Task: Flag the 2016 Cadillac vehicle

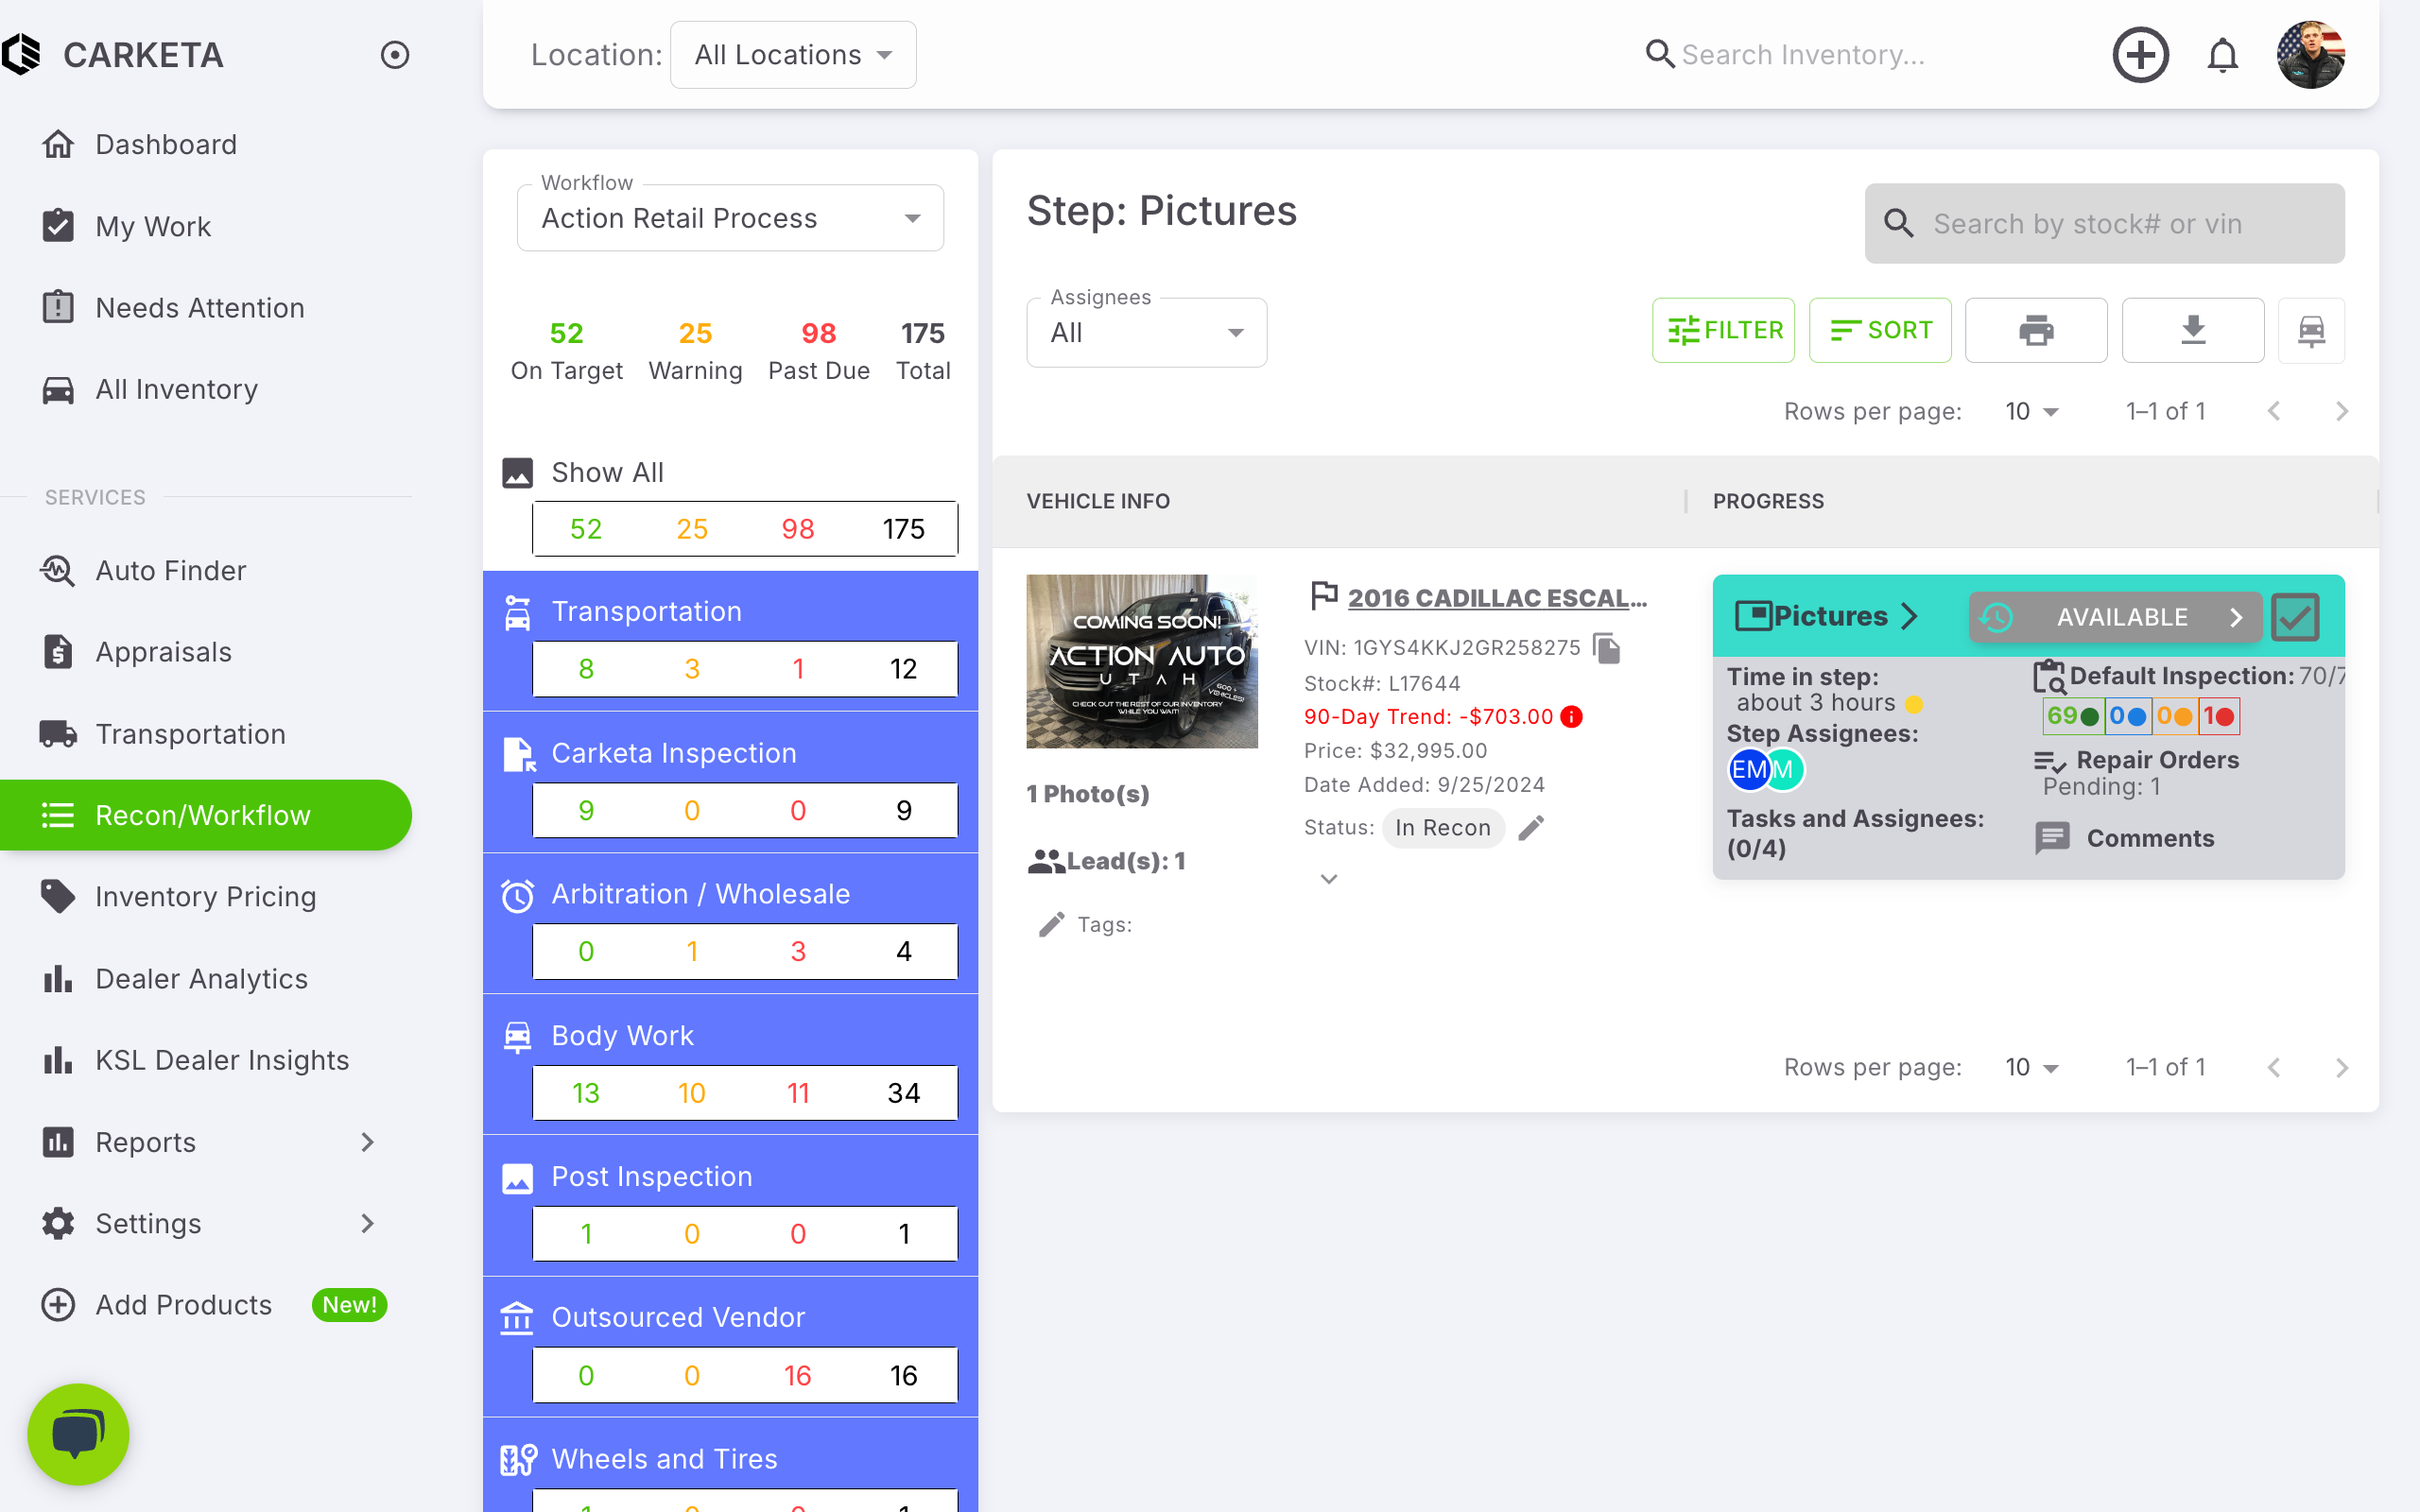Action: [x=1324, y=596]
